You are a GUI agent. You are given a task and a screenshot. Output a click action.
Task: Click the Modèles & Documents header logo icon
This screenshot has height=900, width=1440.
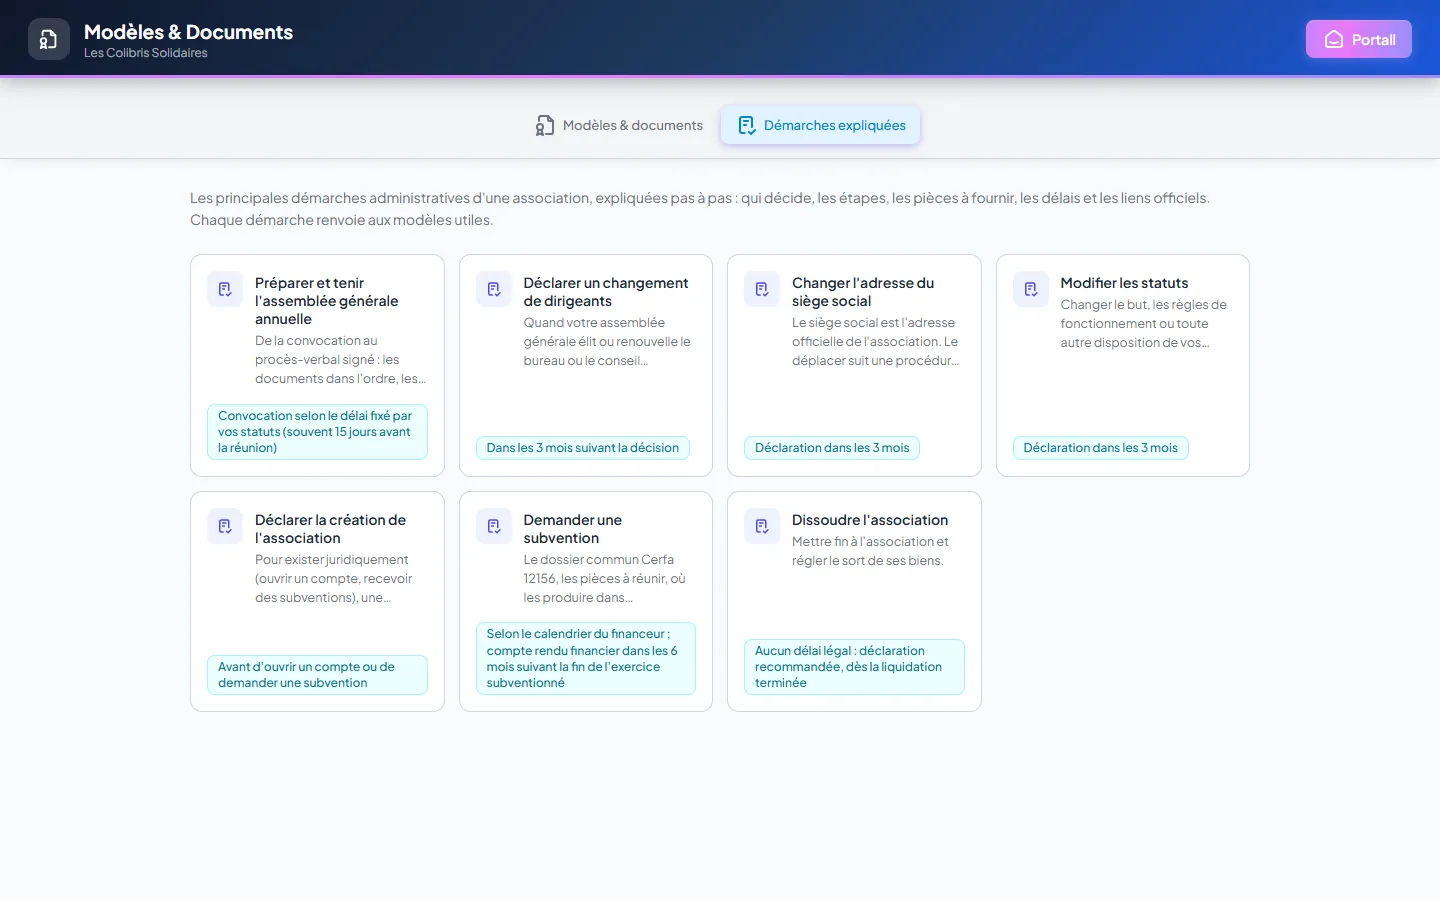click(x=49, y=39)
